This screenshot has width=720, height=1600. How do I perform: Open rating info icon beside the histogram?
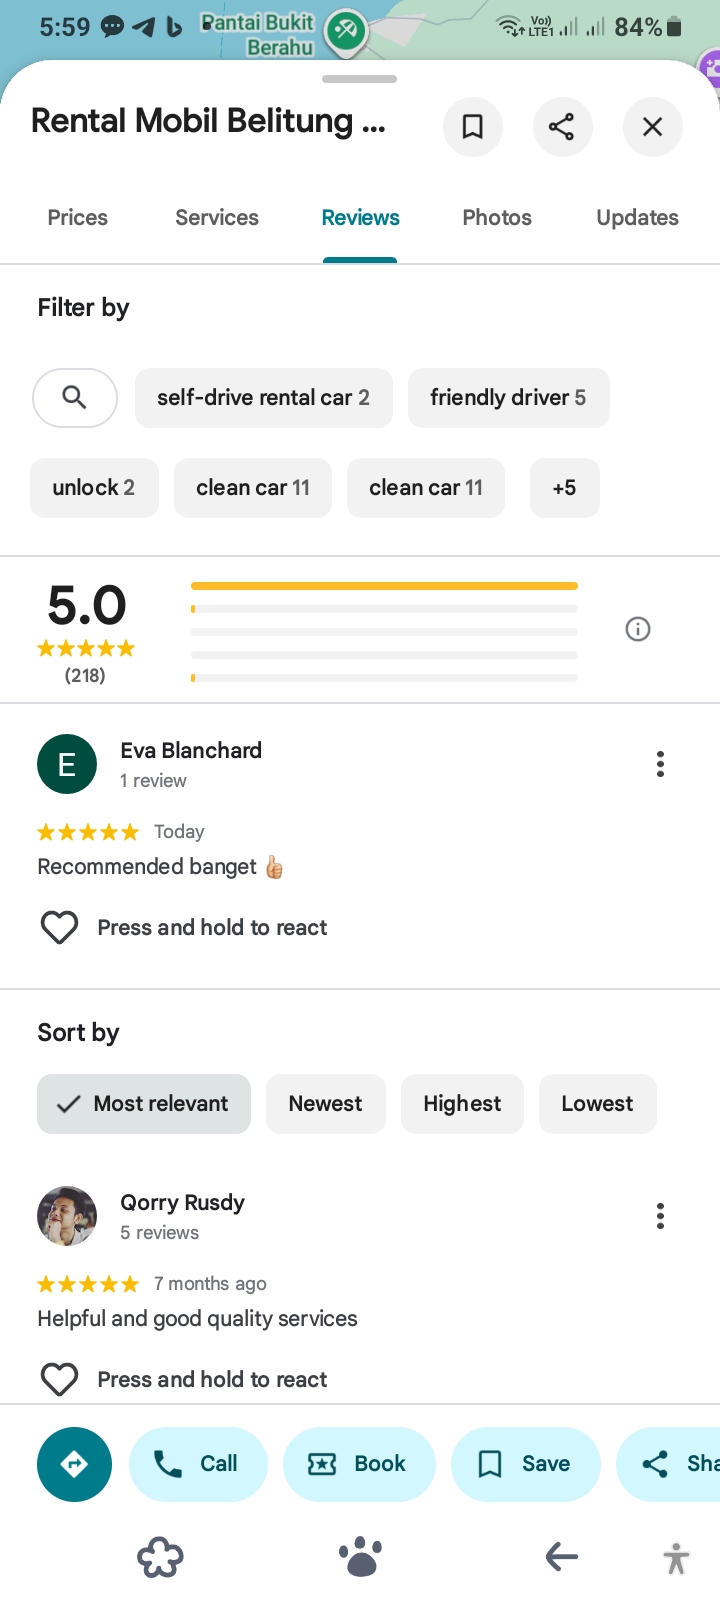[x=638, y=629]
